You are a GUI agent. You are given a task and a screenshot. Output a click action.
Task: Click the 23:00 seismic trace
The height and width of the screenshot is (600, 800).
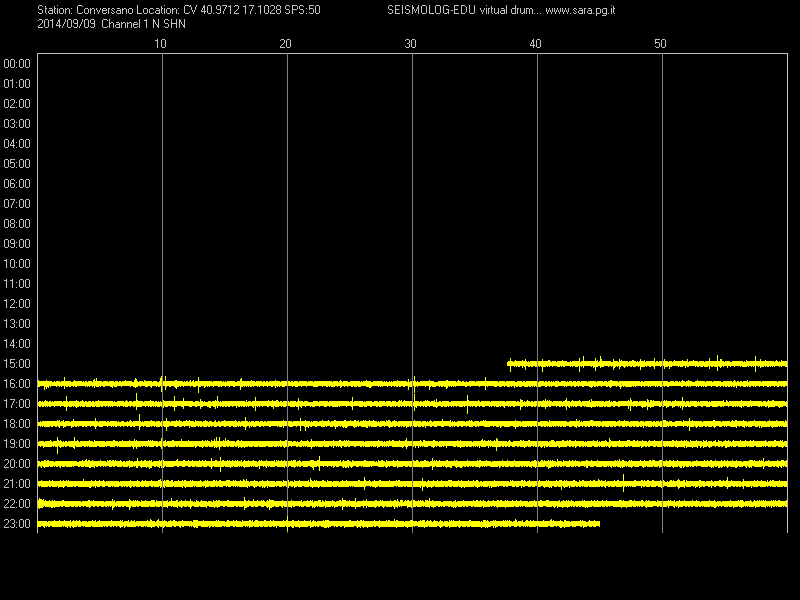point(319,524)
